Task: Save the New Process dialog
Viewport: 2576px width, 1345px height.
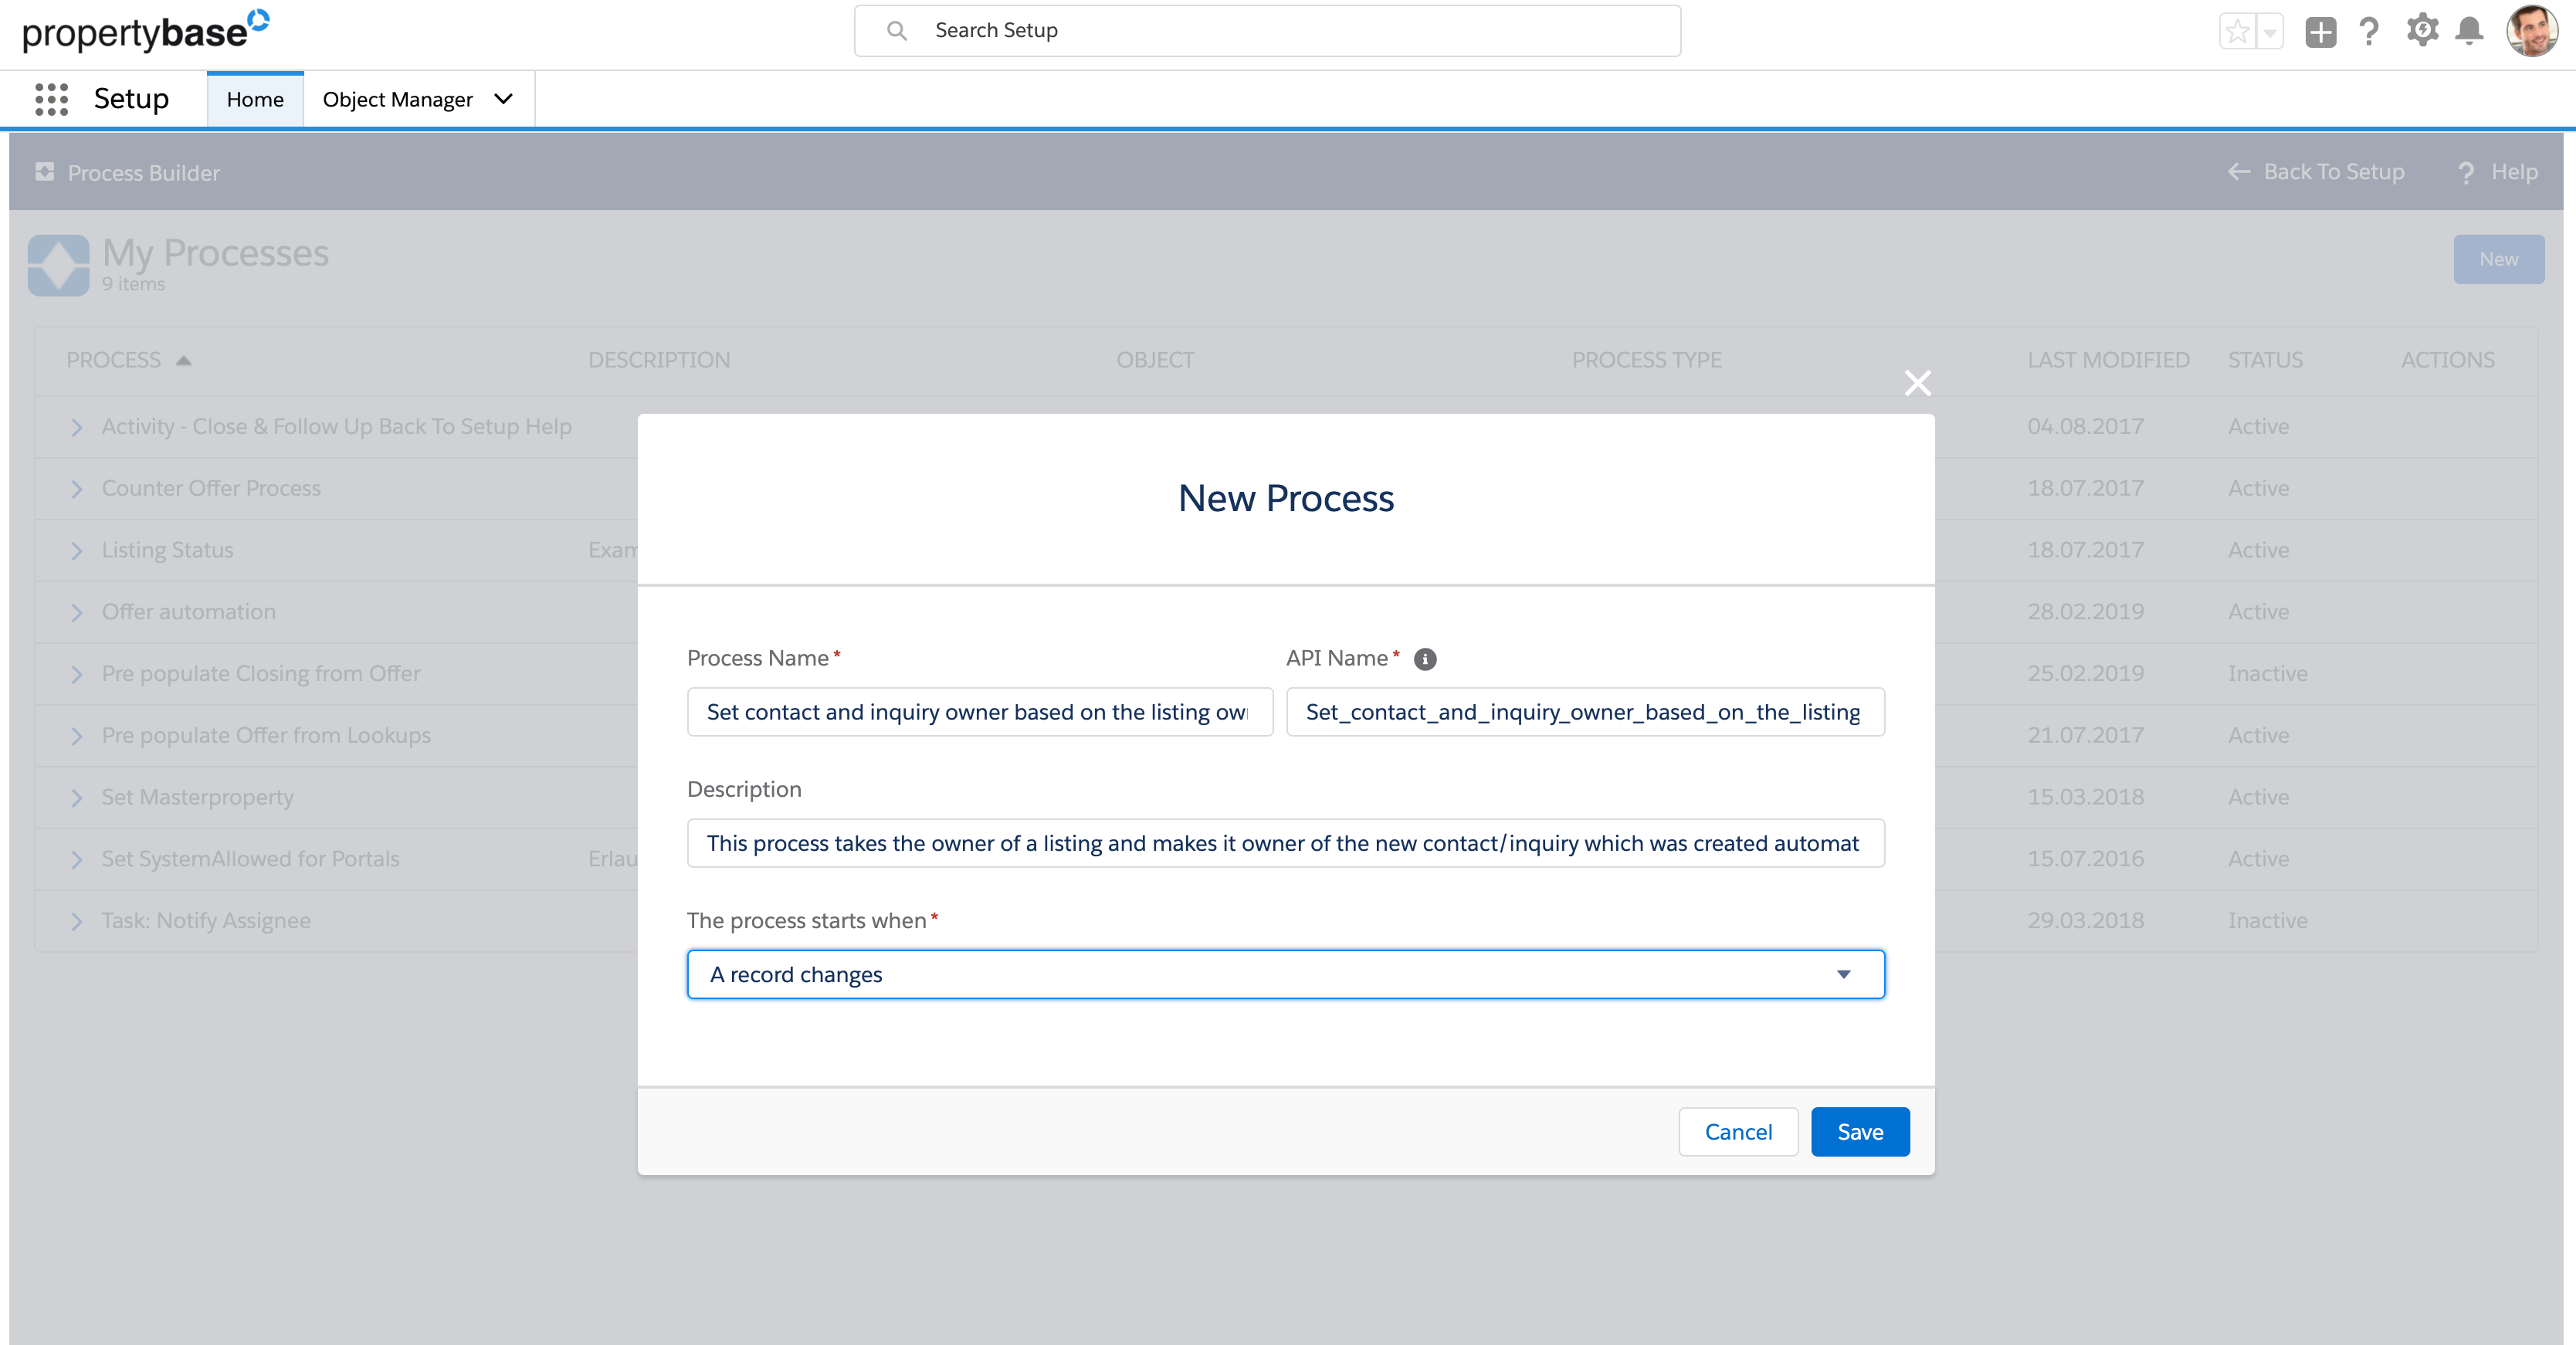Action: point(1859,1131)
